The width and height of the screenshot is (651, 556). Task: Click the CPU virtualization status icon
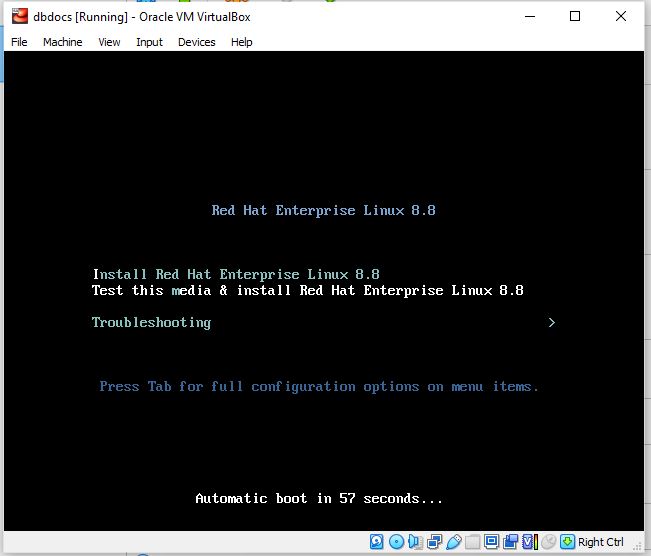click(530, 542)
